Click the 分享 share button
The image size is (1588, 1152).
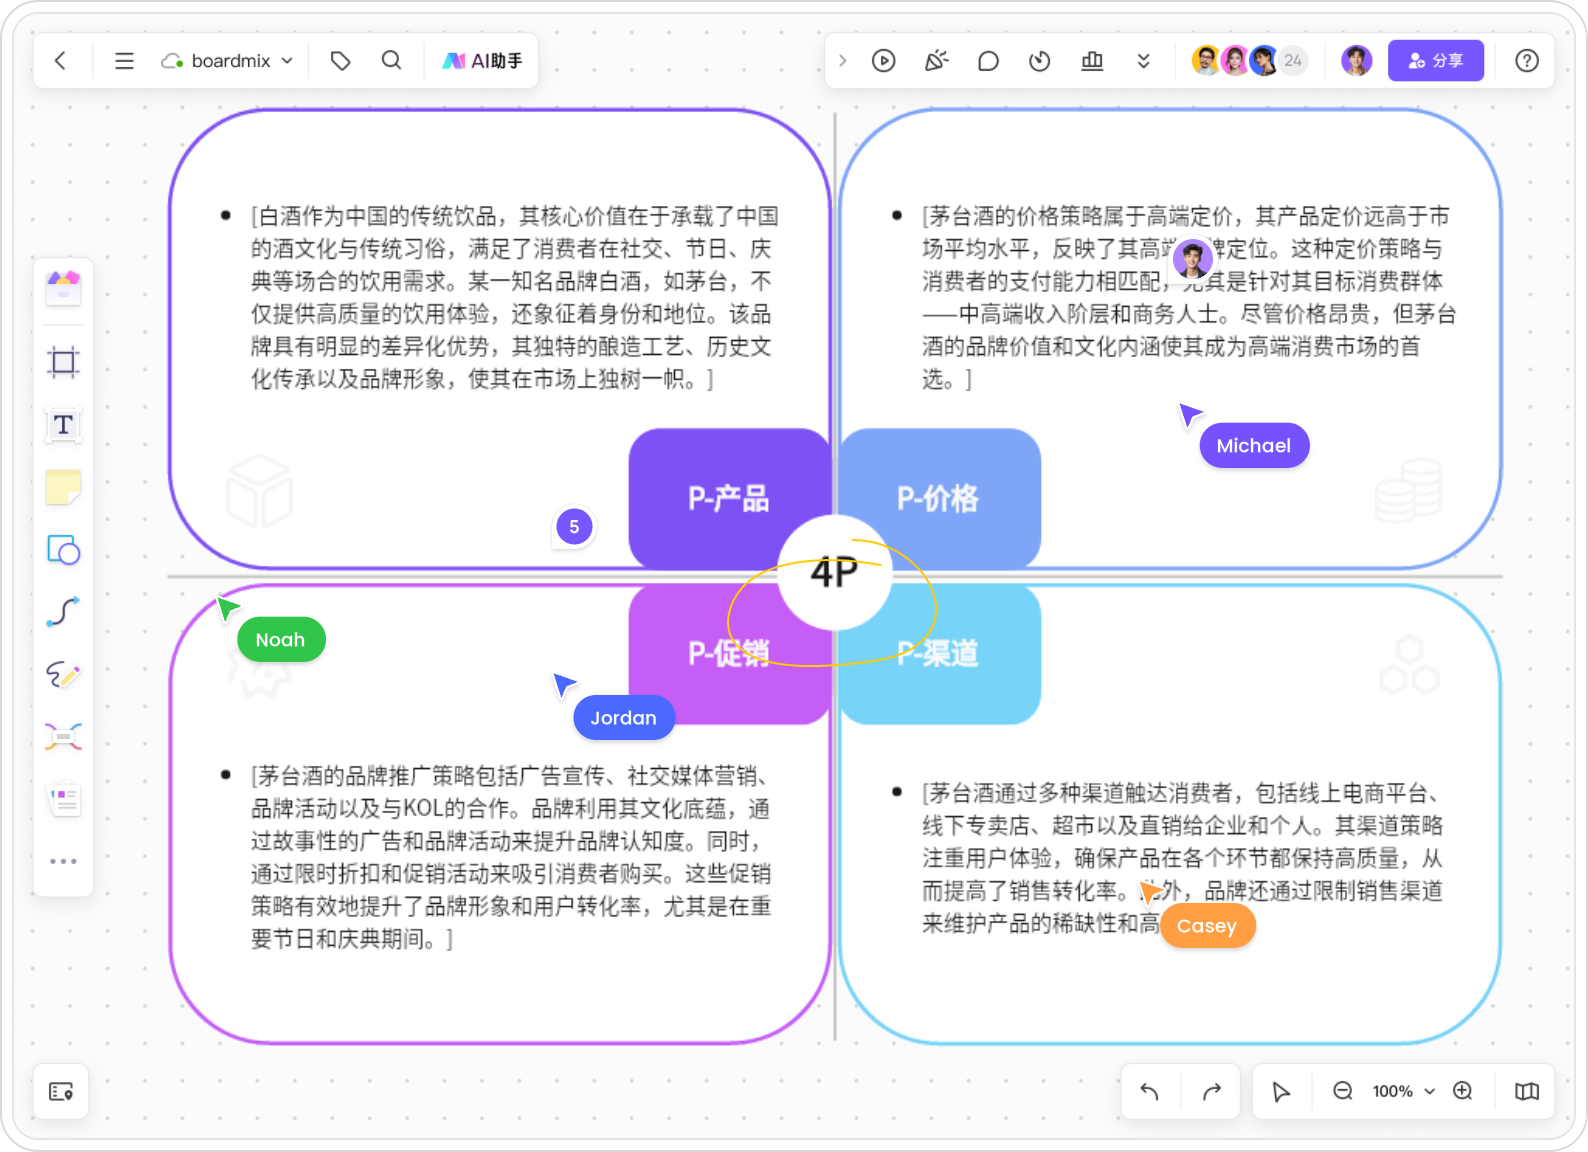(1436, 61)
